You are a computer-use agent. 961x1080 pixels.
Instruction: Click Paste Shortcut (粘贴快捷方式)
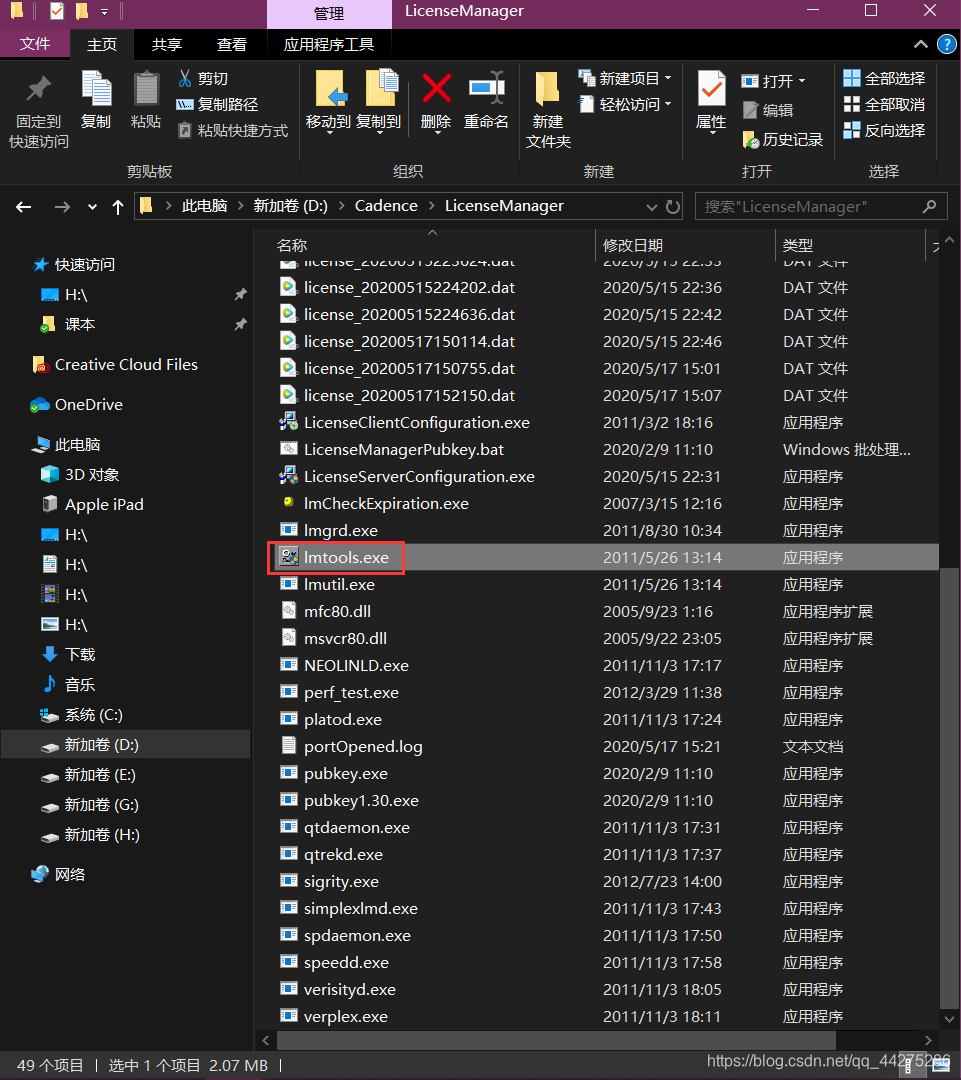pos(233,130)
